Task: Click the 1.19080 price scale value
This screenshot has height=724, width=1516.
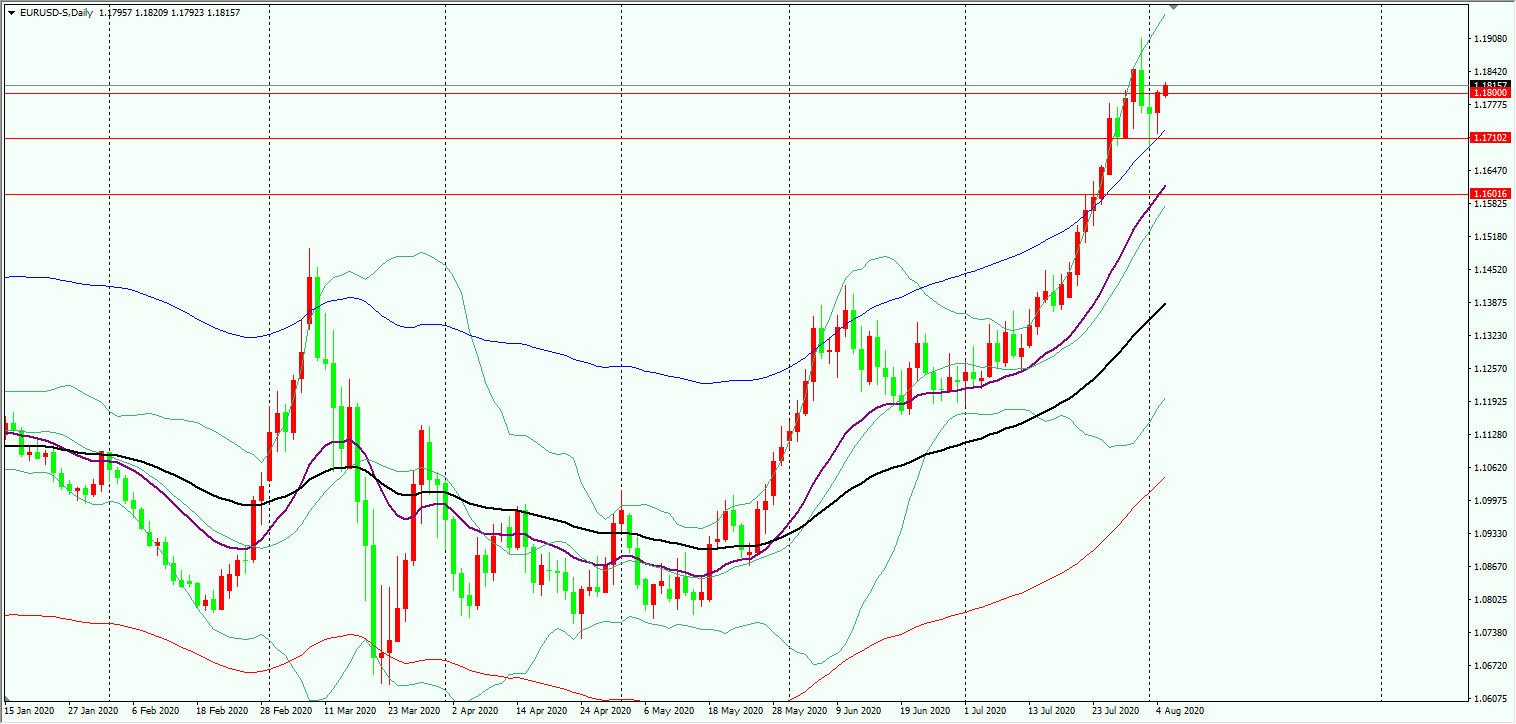Action: tap(1490, 39)
